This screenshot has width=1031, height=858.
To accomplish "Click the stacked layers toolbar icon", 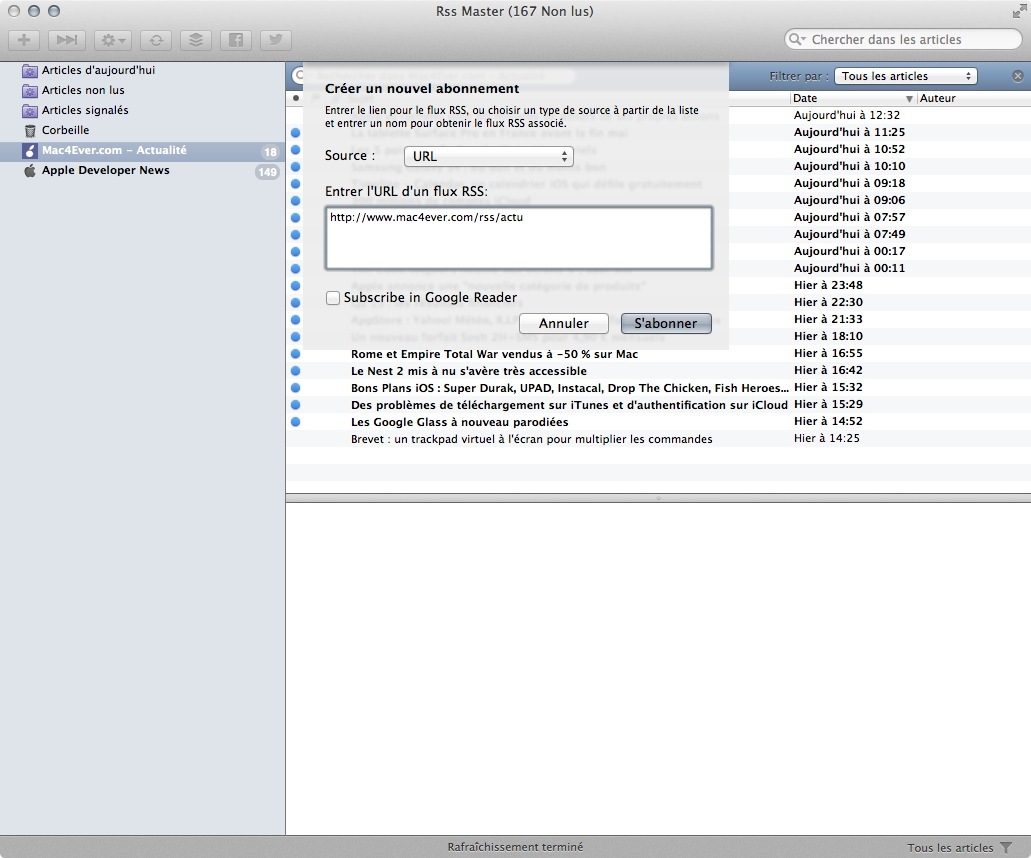I will coord(196,40).
